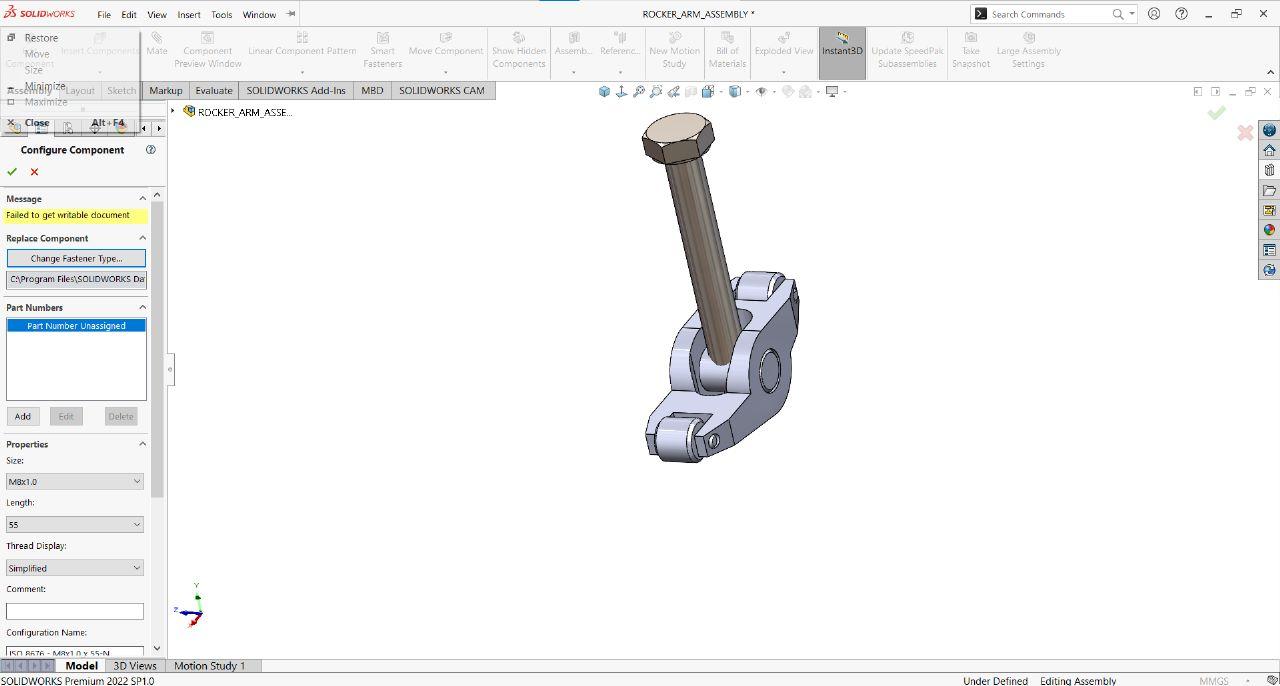Click the MMGS unit system status
Viewport: 1280px width, 686px height.
[x=1213, y=680]
